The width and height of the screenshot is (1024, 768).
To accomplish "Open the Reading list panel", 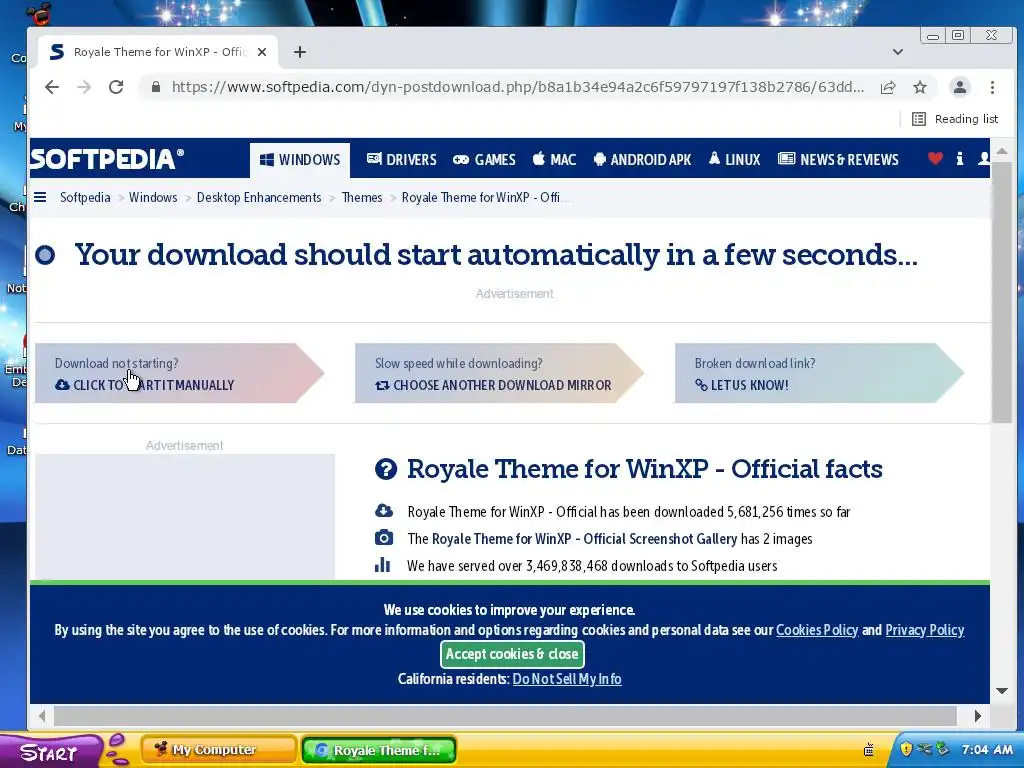I will click(x=955, y=119).
